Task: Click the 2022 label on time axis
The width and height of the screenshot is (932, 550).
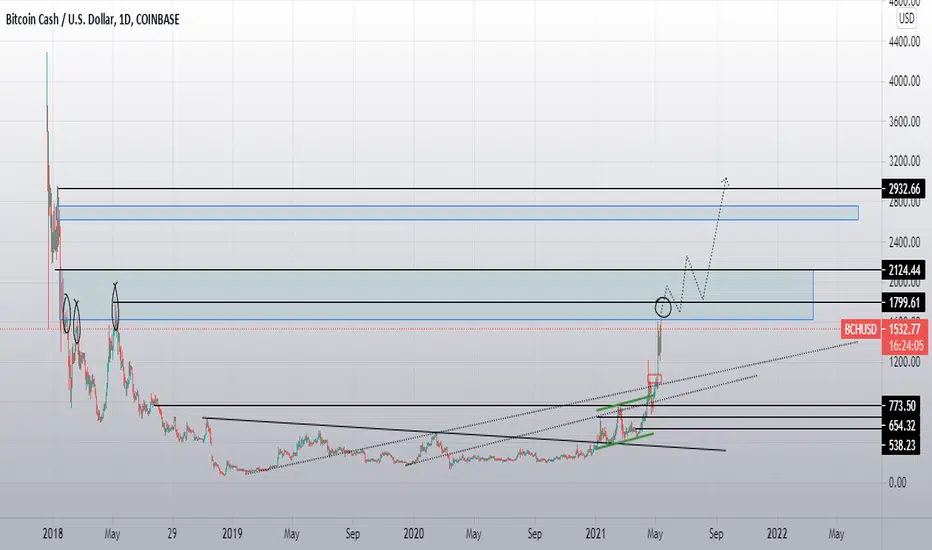Action: coord(776,534)
